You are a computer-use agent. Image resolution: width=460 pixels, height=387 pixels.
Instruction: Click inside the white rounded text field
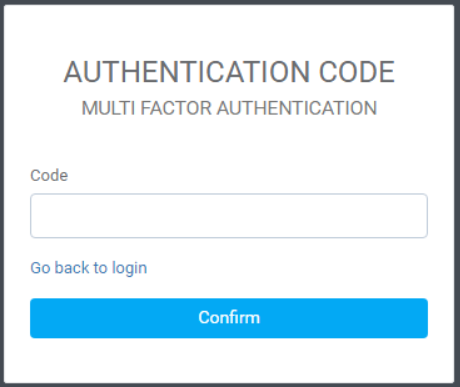pos(229,216)
